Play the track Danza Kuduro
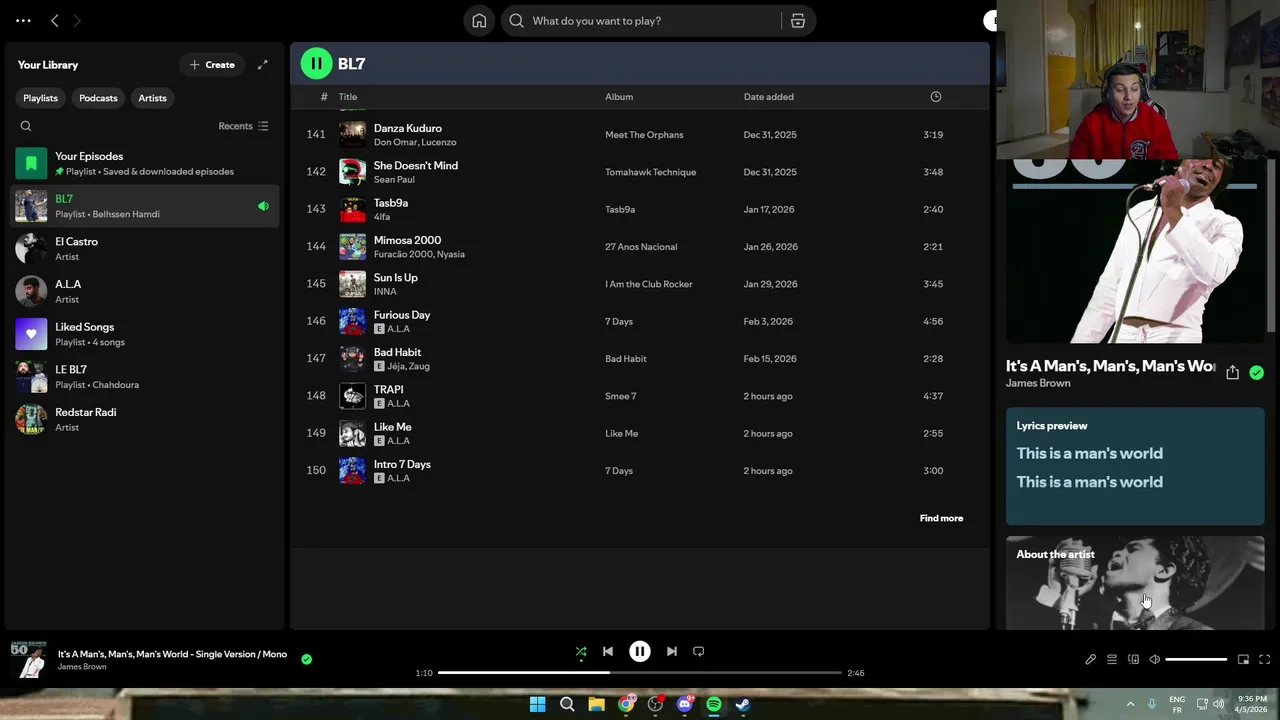The height and width of the screenshot is (720, 1280). point(407,128)
